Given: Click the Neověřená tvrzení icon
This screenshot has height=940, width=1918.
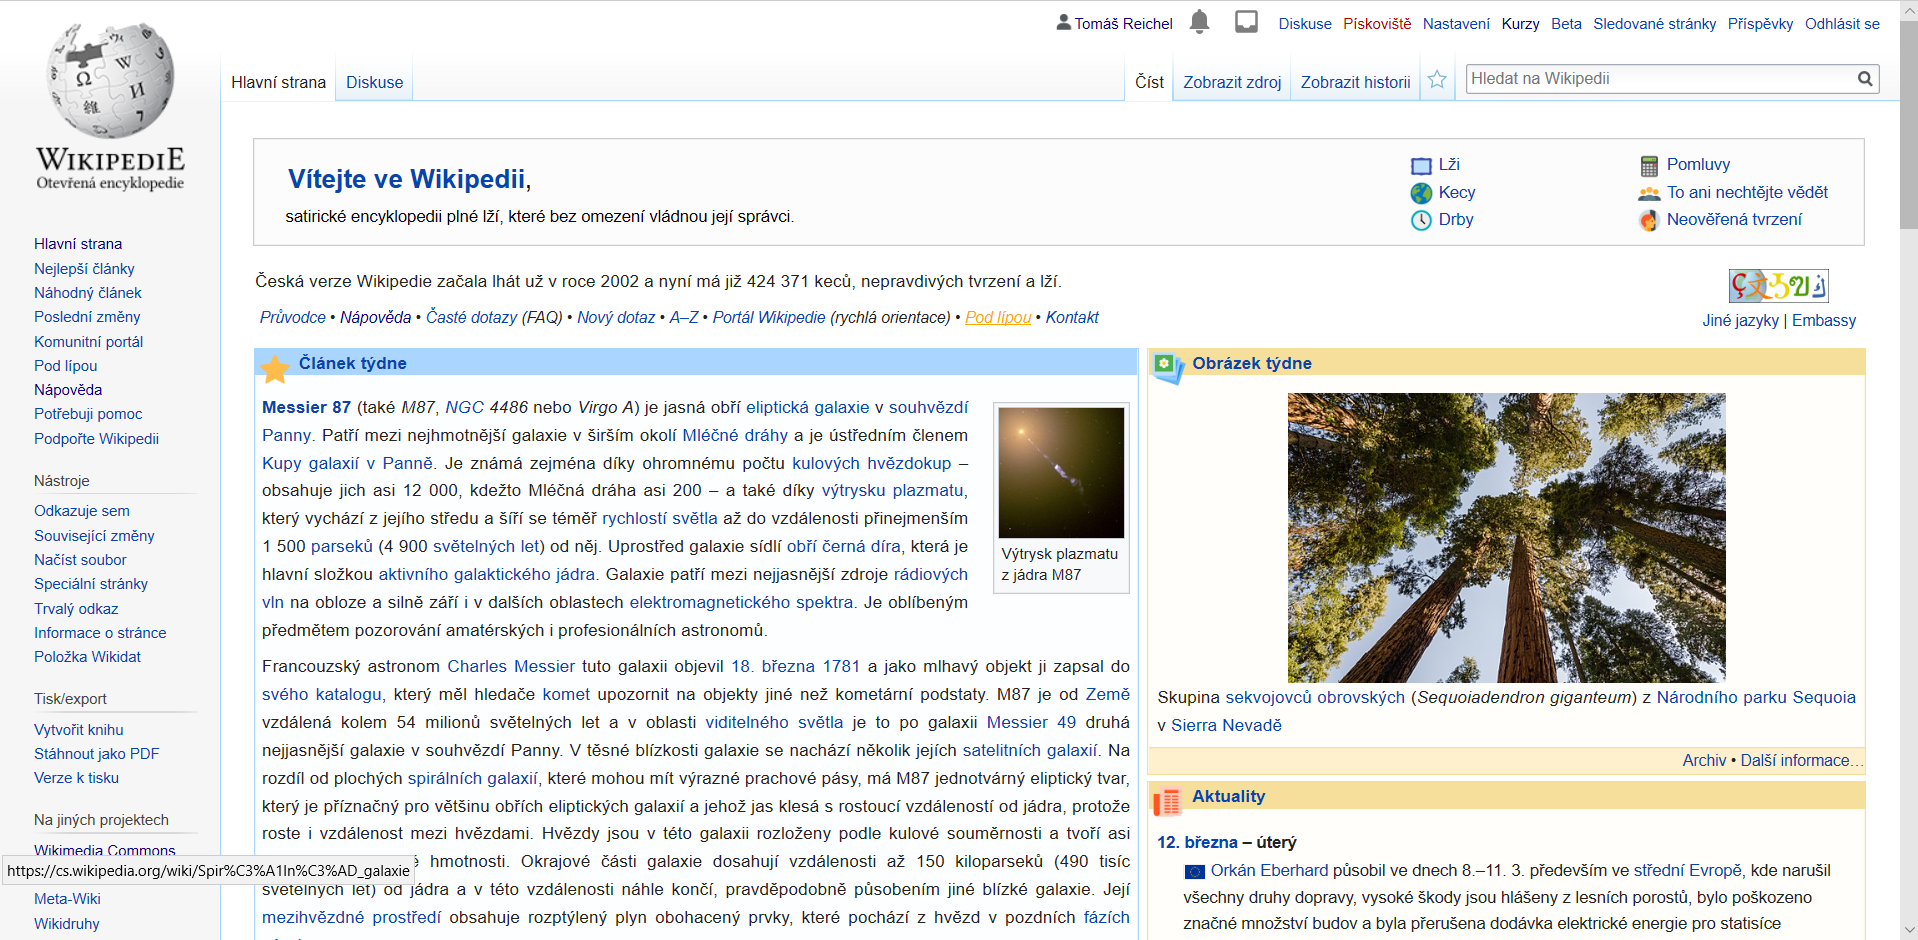Looking at the screenshot, I should coord(1649,220).
